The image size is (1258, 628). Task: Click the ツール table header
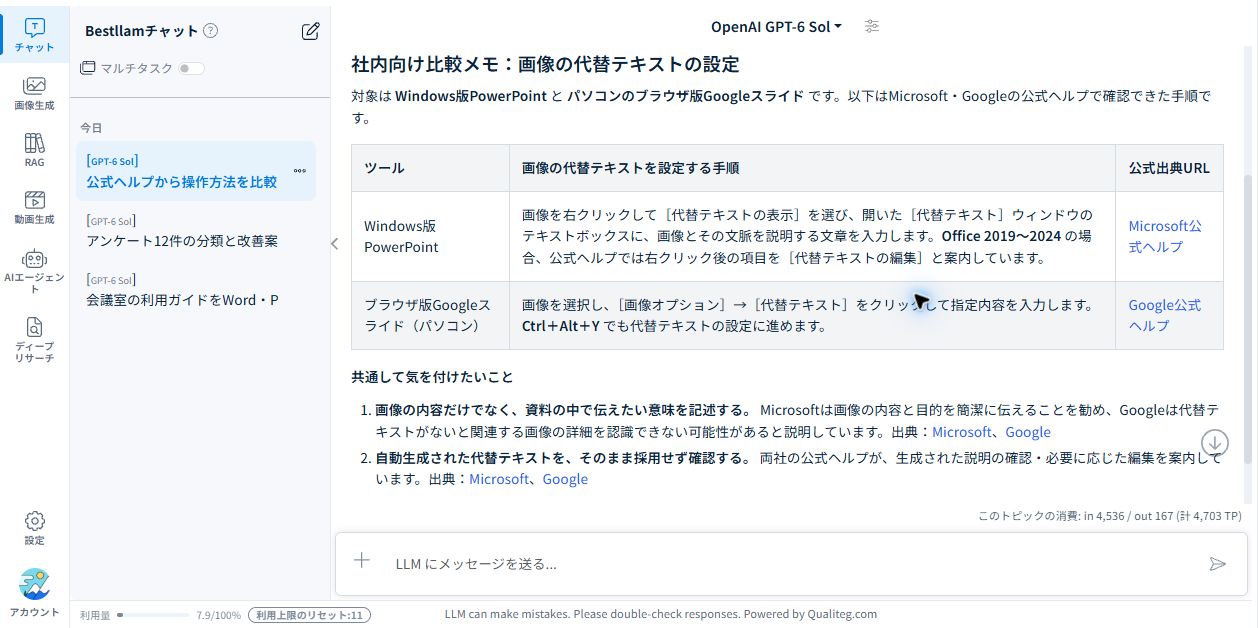[430, 168]
